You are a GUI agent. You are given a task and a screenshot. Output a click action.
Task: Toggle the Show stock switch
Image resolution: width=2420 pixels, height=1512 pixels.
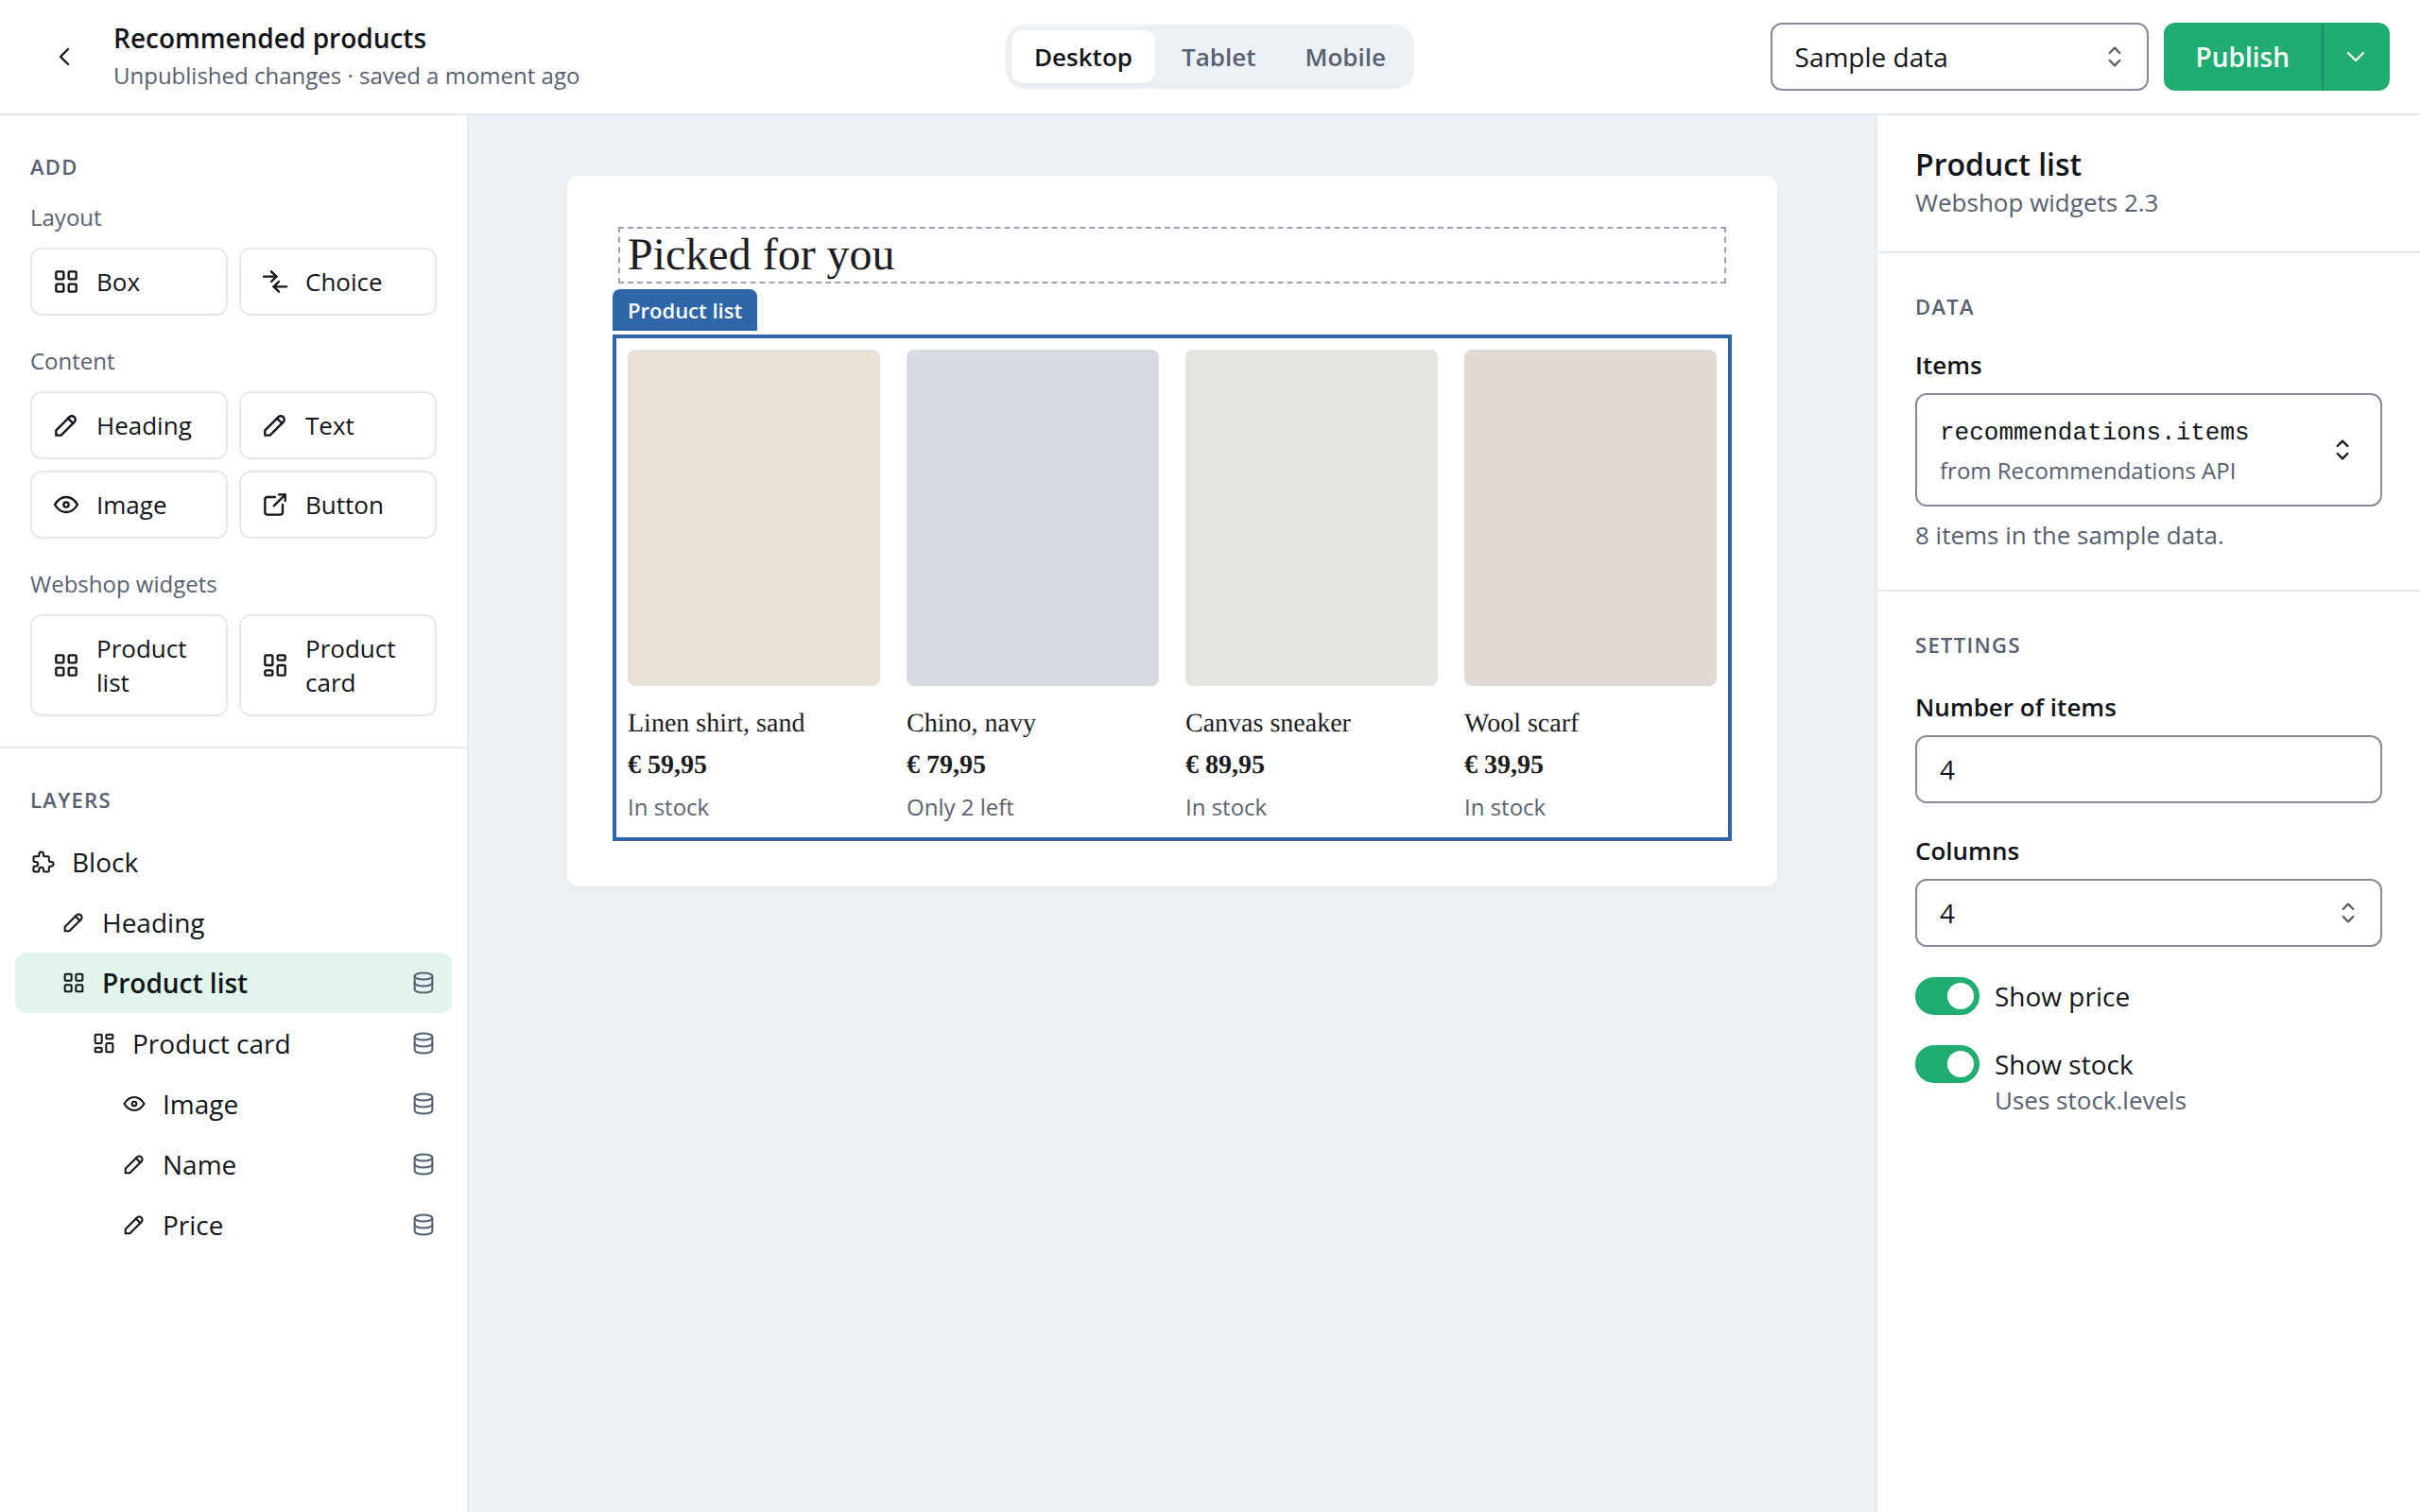pyautogui.click(x=1946, y=1064)
